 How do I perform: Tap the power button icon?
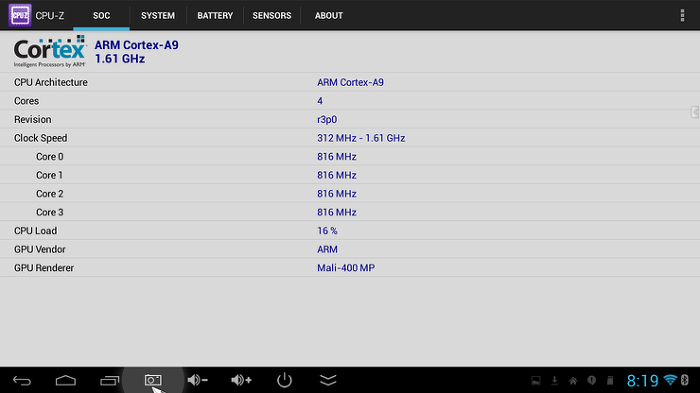coord(284,380)
